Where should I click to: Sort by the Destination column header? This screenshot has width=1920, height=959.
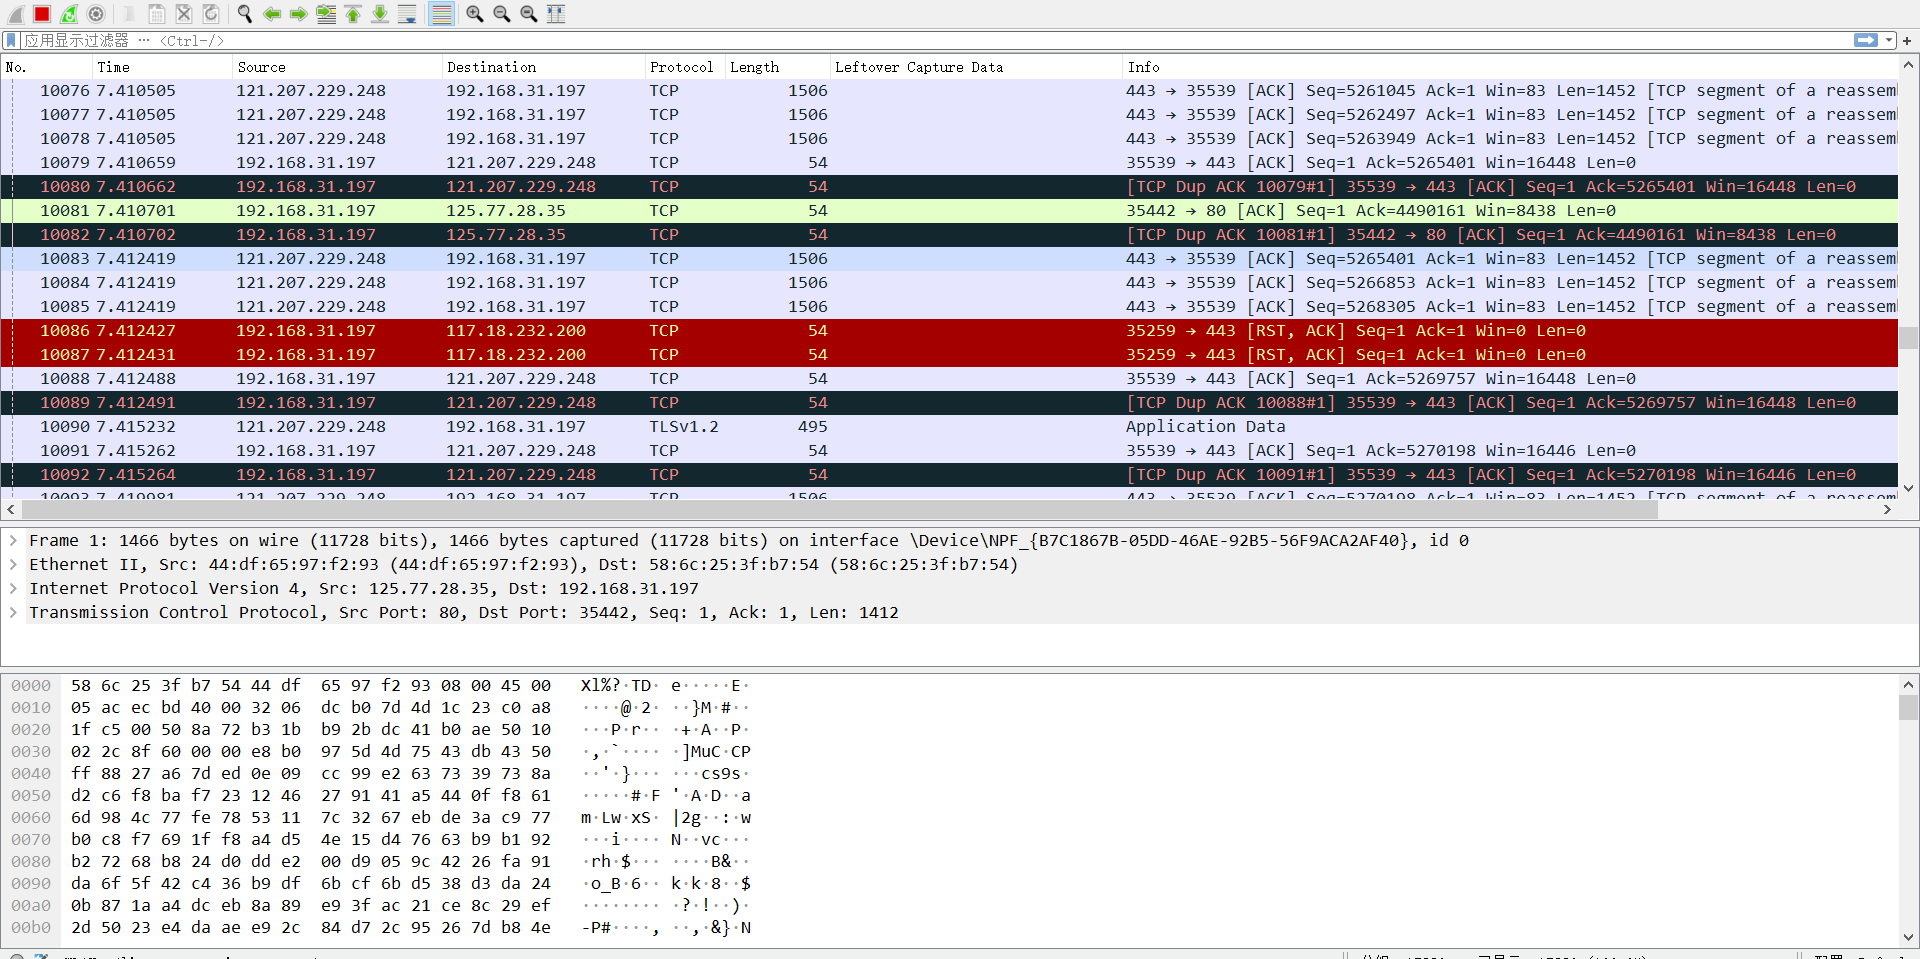pyautogui.click(x=544, y=67)
